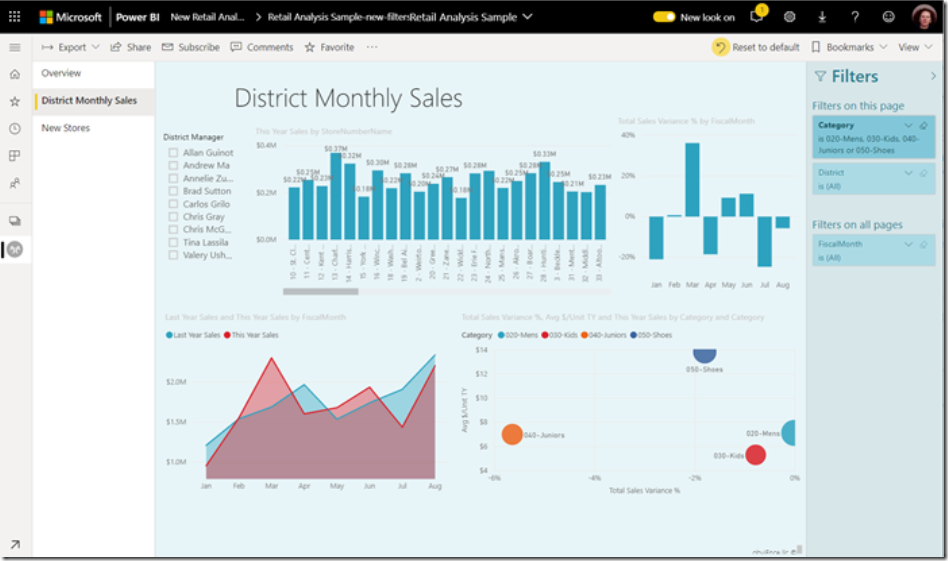Check the Allan Guinot checkbox
The image size is (948, 561).
click(173, 153)
